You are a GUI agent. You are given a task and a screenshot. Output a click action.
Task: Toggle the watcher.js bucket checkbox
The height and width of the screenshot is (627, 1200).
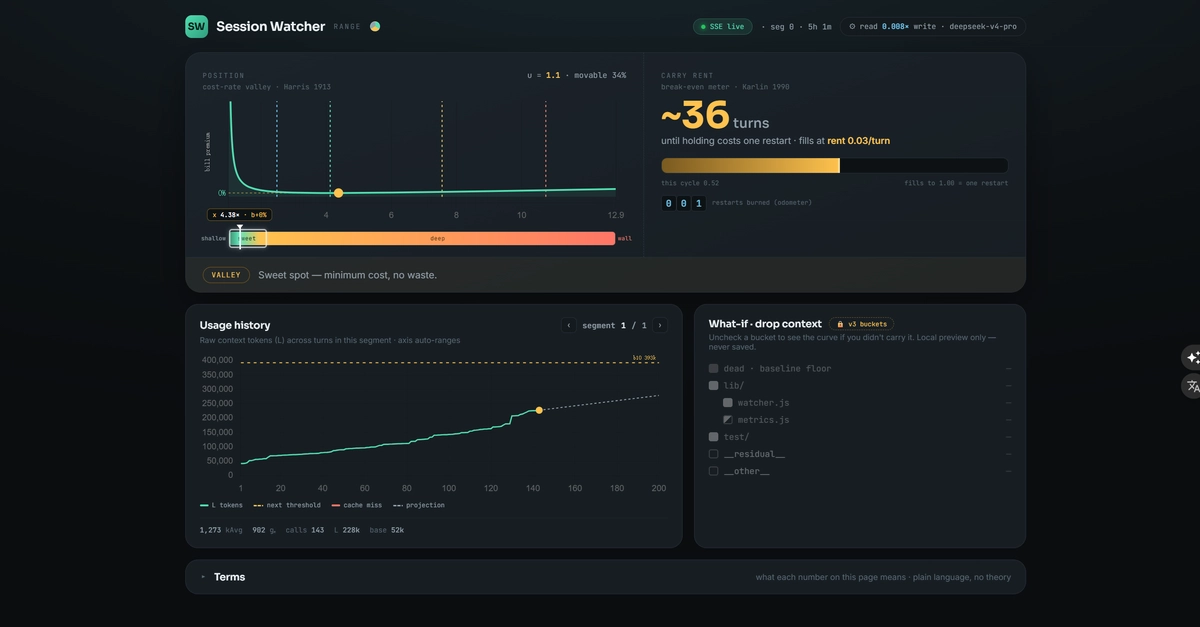pyautogui.click(x=728, y=403)
